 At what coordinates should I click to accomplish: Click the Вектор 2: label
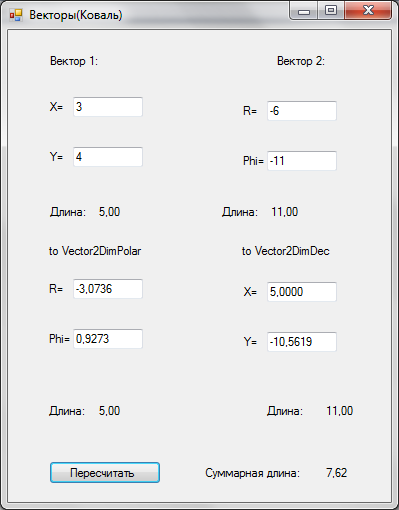tap(301, 61)
